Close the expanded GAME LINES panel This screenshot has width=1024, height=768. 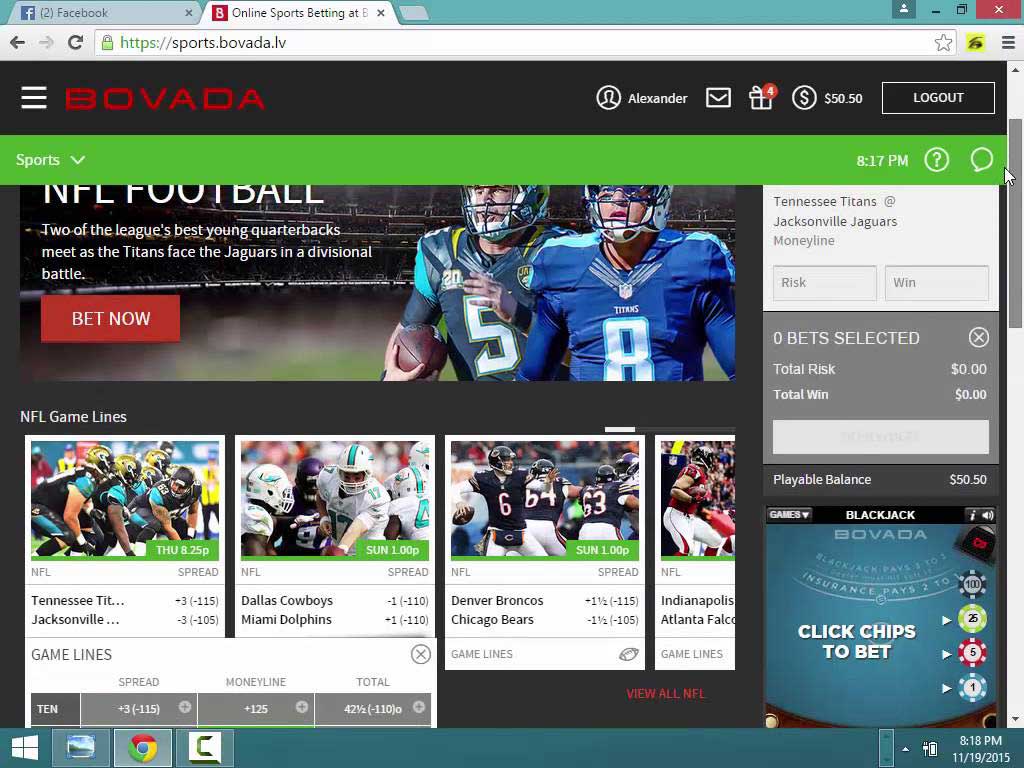click(x=421, y=654)
